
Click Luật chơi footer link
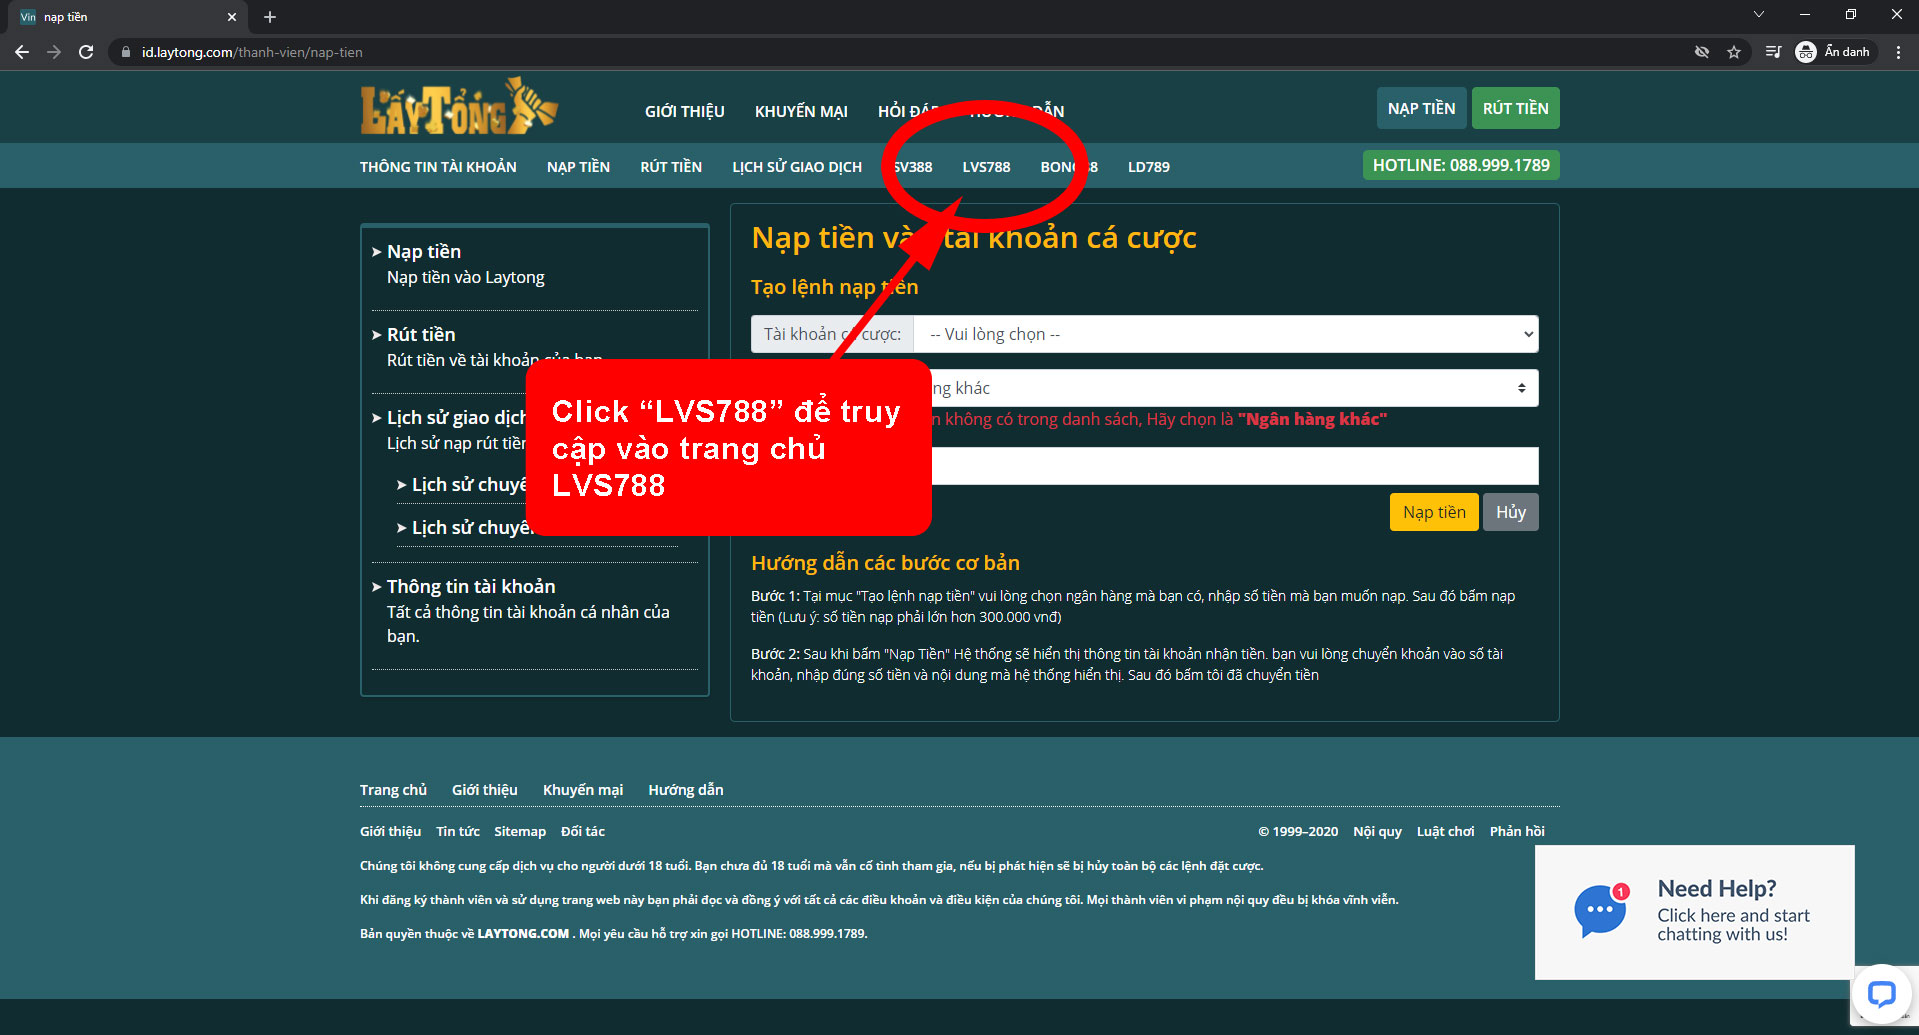click(x=1445, y=831)
